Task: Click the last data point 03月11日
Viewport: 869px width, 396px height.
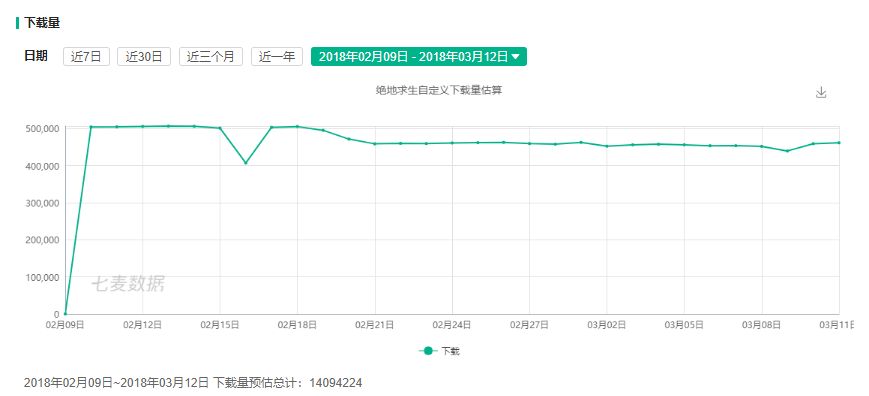Action: coord(839,143)
